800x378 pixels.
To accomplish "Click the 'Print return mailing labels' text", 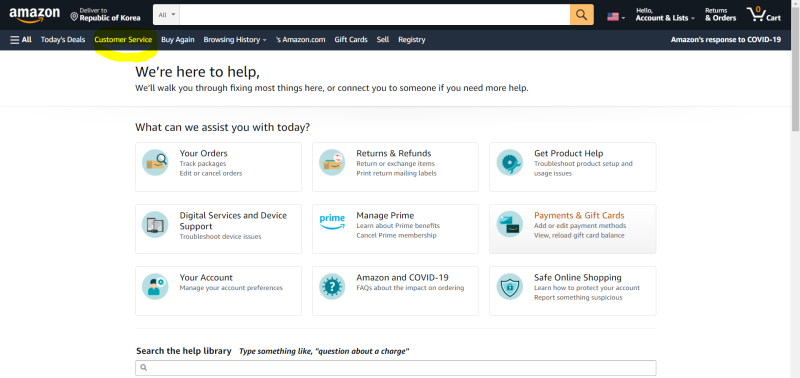I will pos(396,173).
